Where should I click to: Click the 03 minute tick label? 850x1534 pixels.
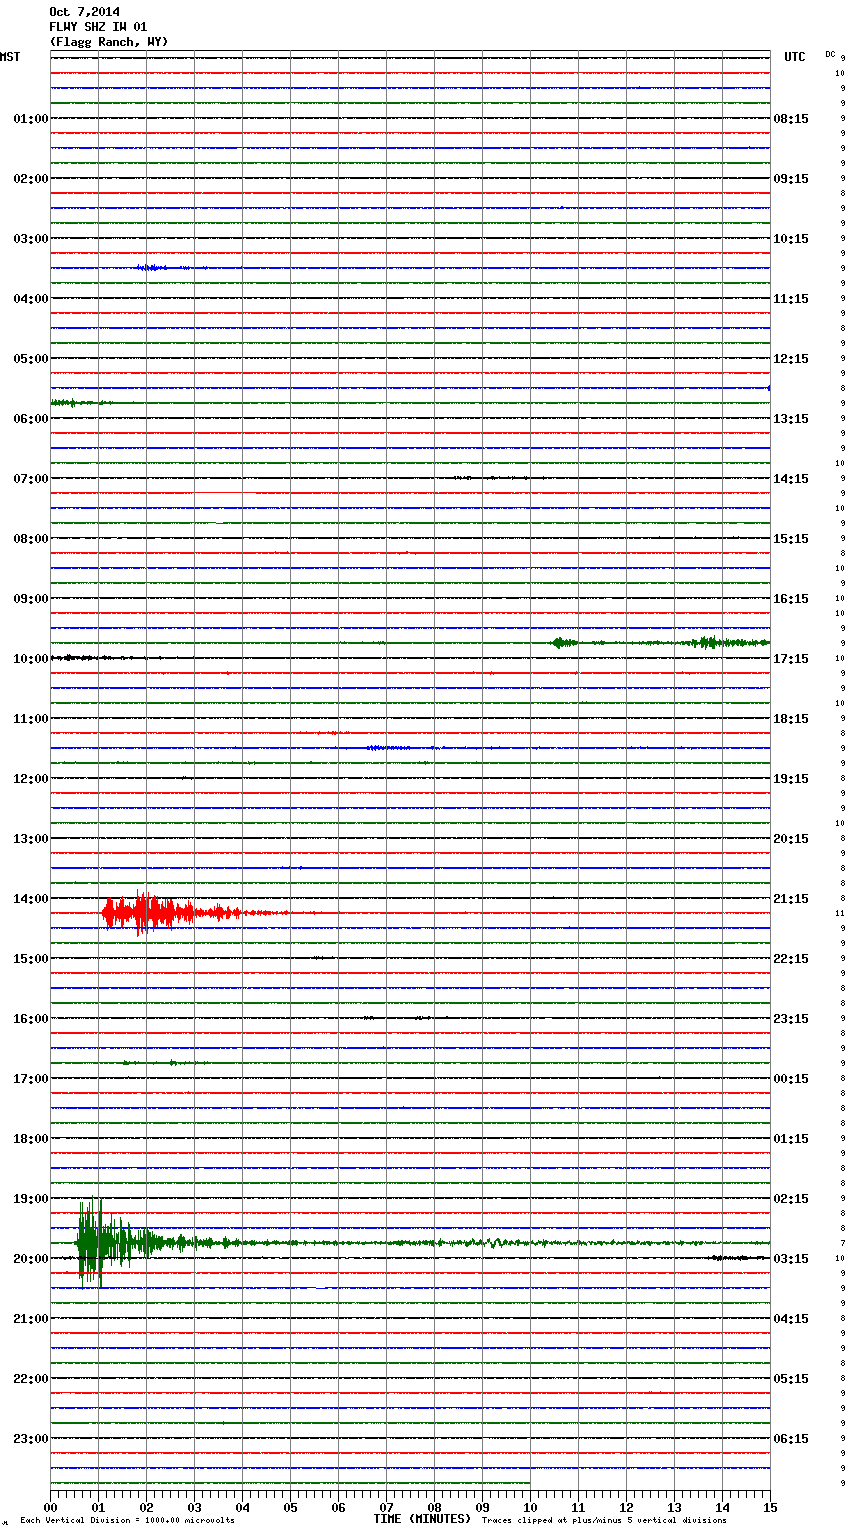[194, 1507]
